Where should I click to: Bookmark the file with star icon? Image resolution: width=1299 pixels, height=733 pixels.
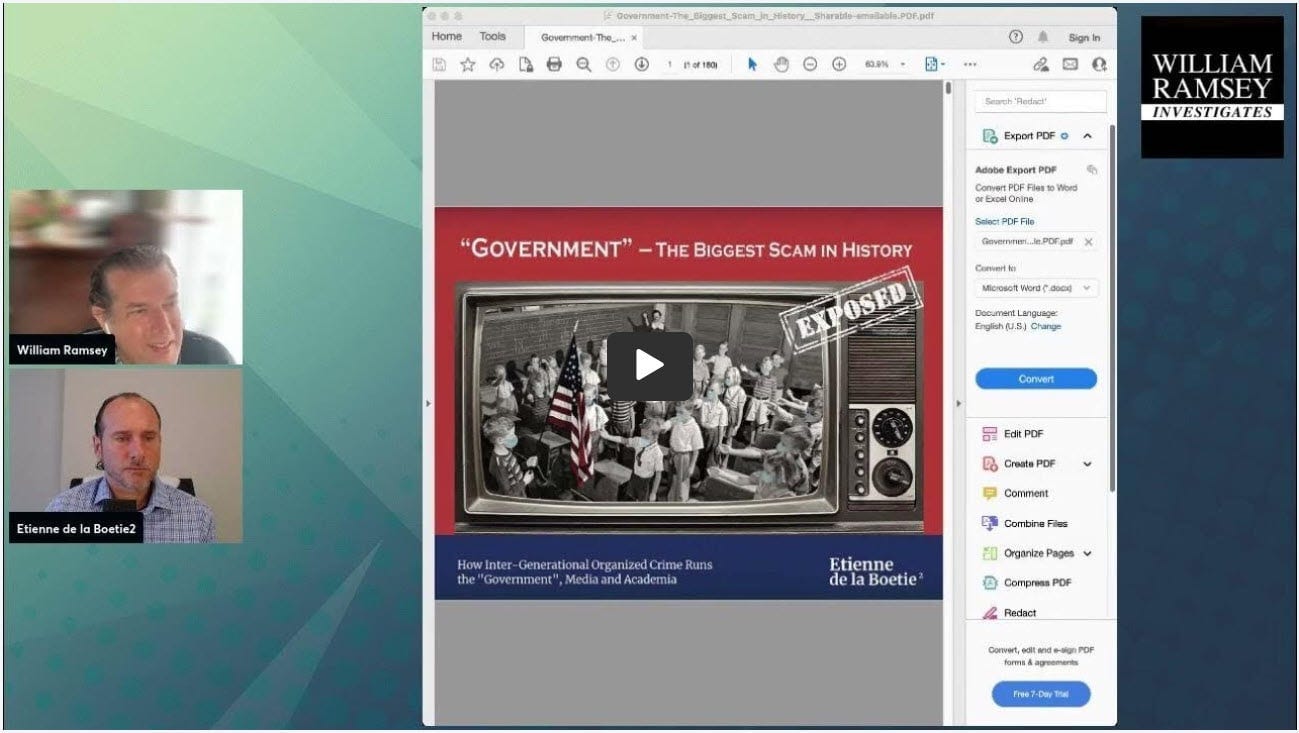(x=467, y=64)
